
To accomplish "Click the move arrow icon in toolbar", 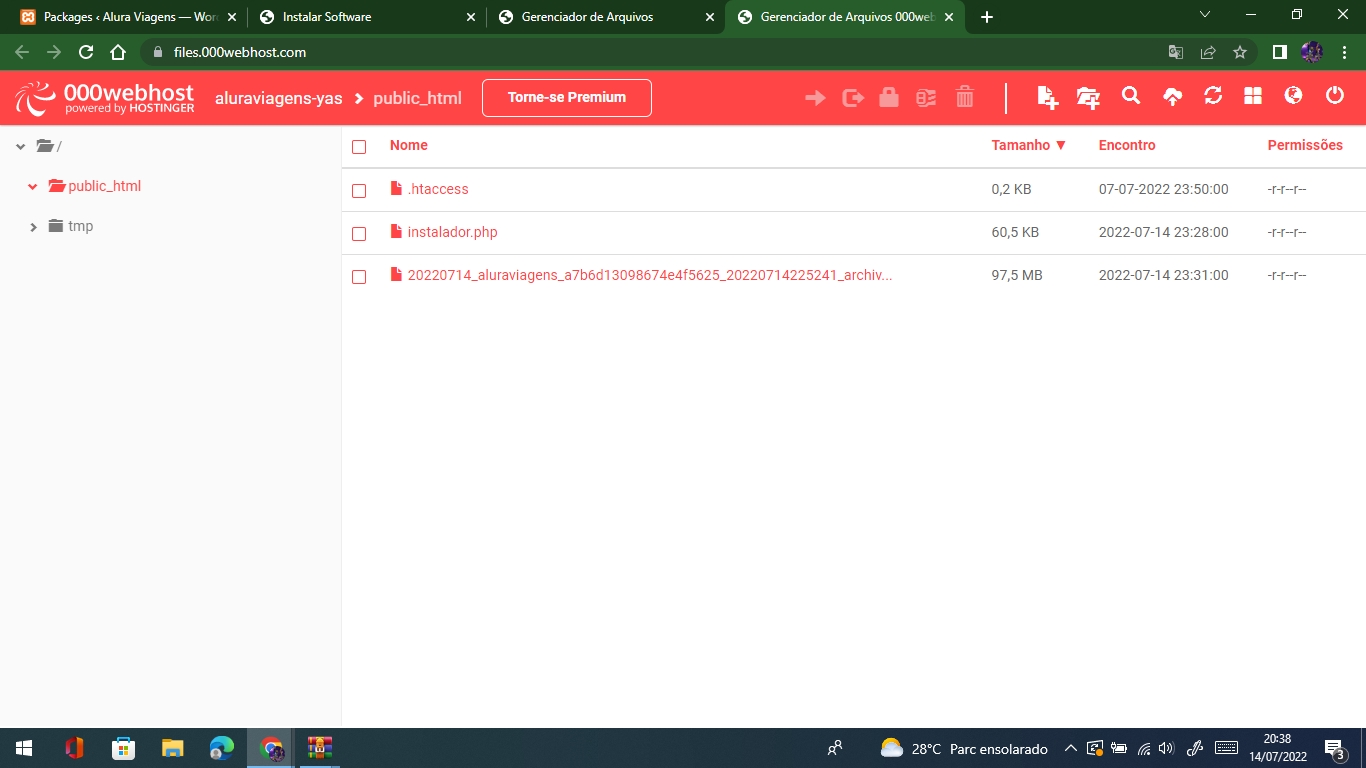I will [815, 97].
